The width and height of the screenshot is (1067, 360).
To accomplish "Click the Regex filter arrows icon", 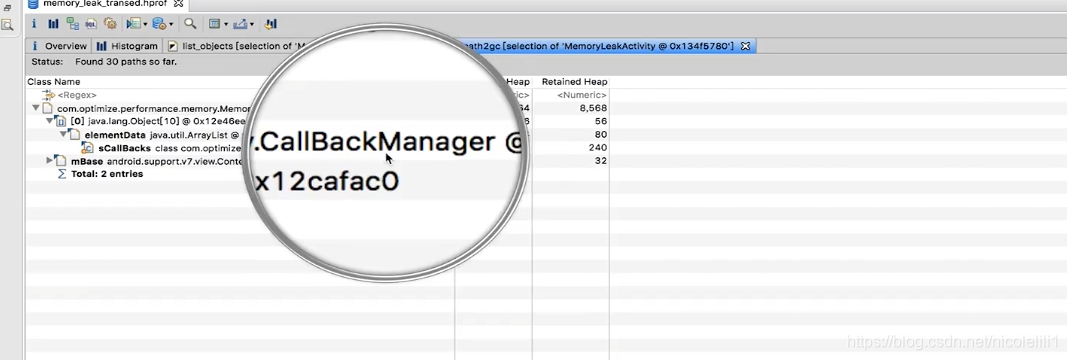I will click(x=48, y=95).
